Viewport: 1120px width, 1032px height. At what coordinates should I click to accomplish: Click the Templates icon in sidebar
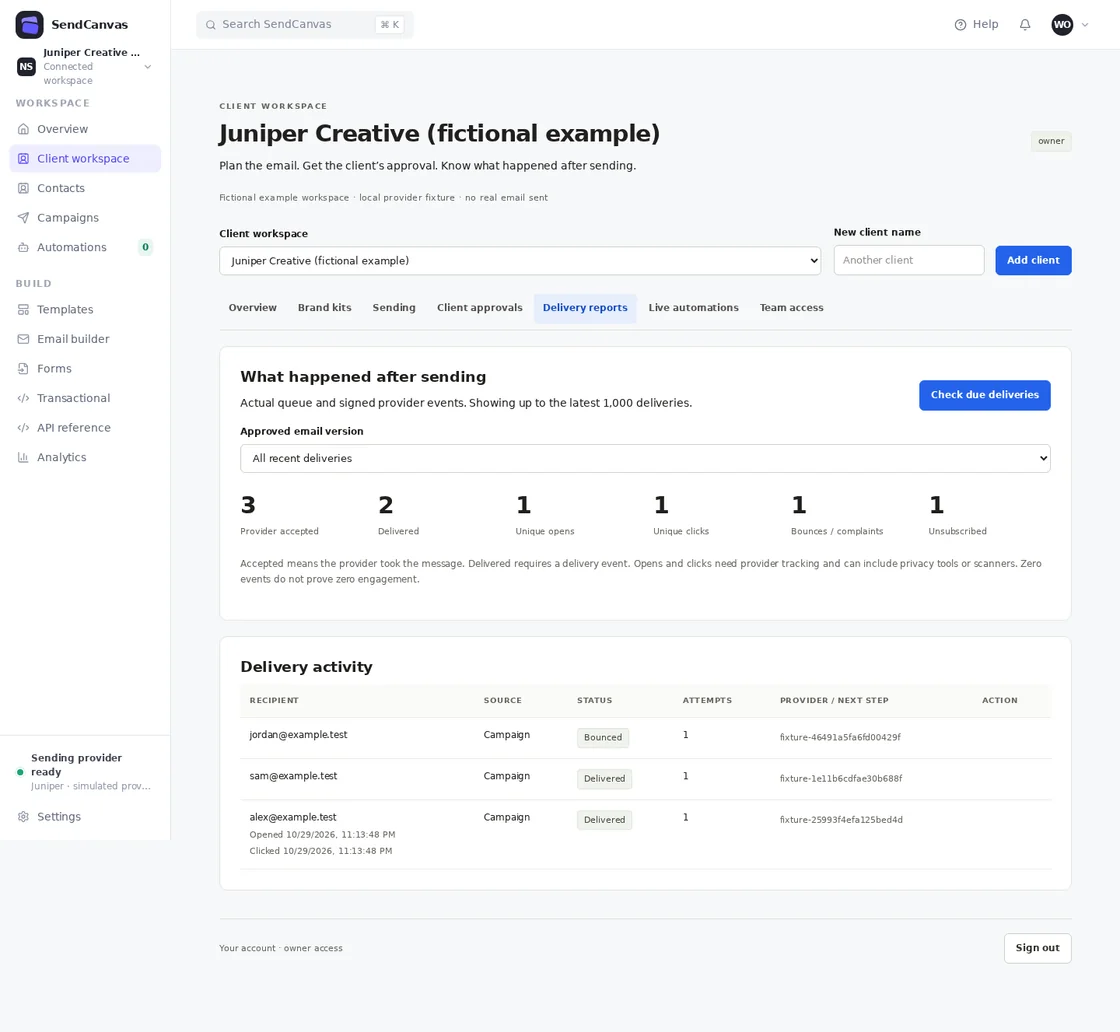[x=24, y=309]
